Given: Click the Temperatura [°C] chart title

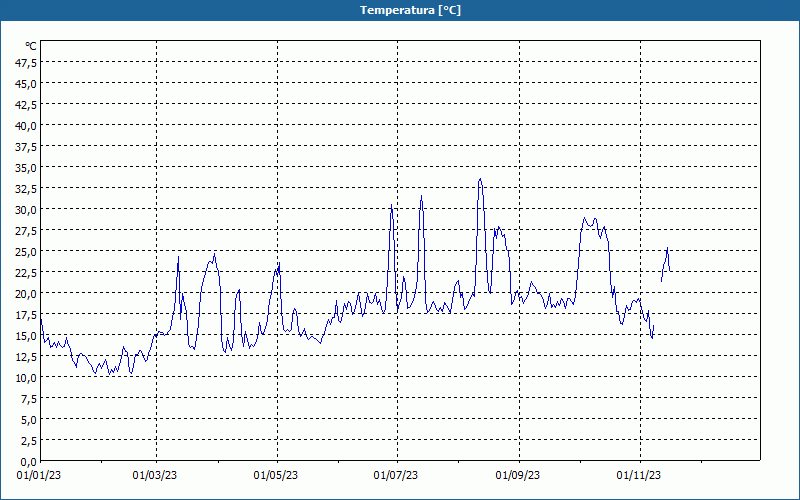Looking at the screenshot, I should (410, 10).
